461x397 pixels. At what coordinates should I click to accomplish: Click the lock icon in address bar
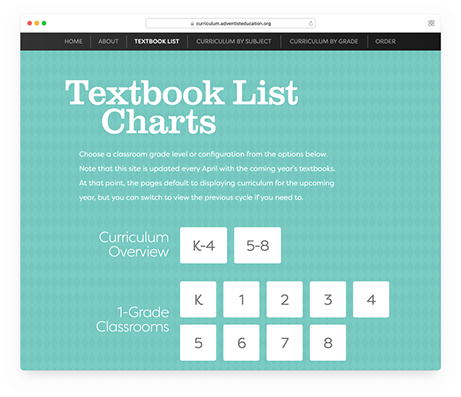coord(192,24)
